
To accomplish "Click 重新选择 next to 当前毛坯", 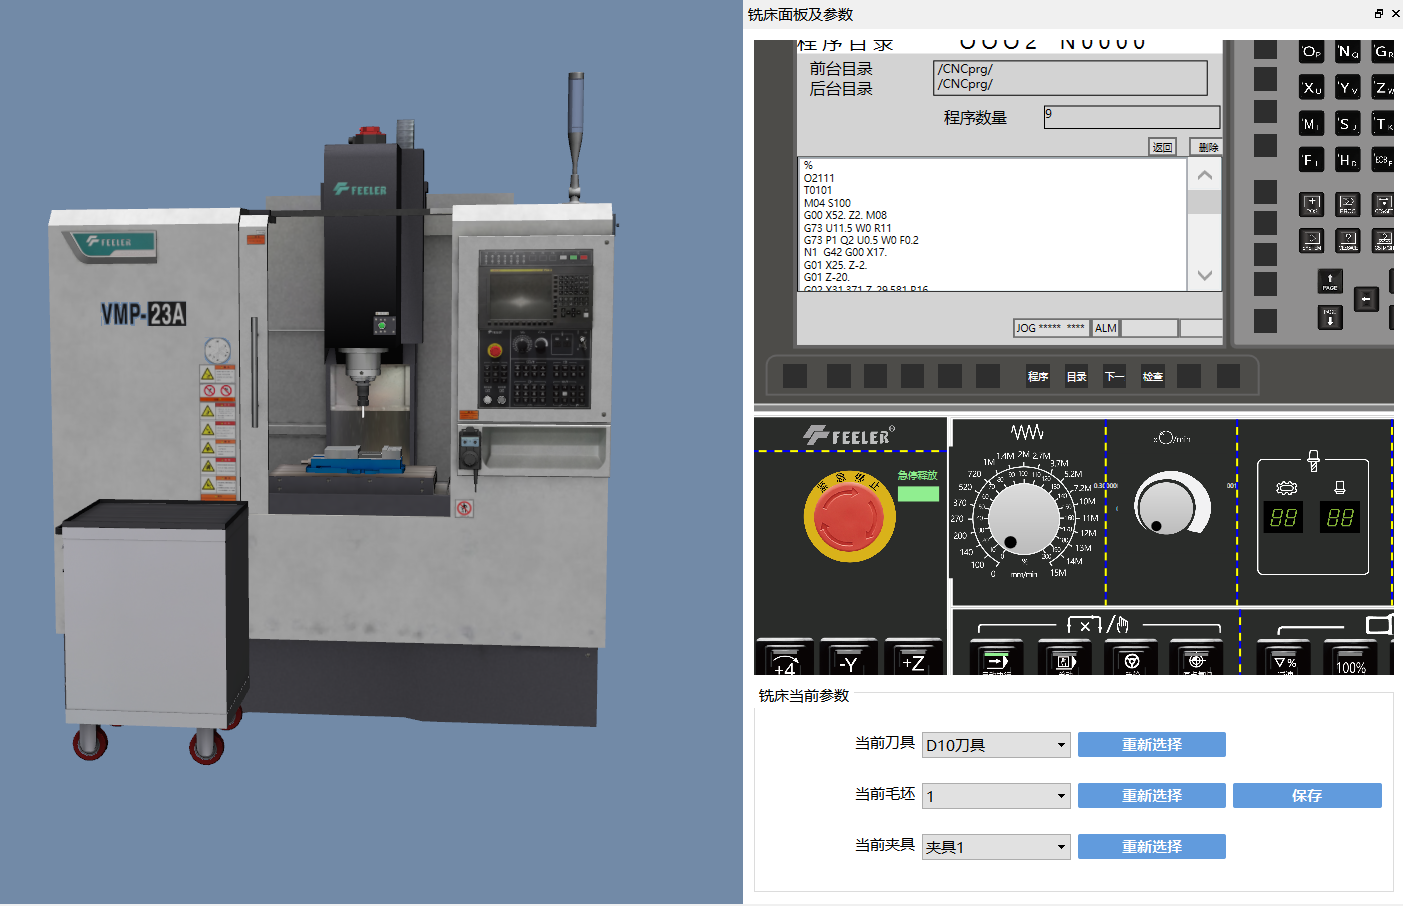I will point(1152,796).
